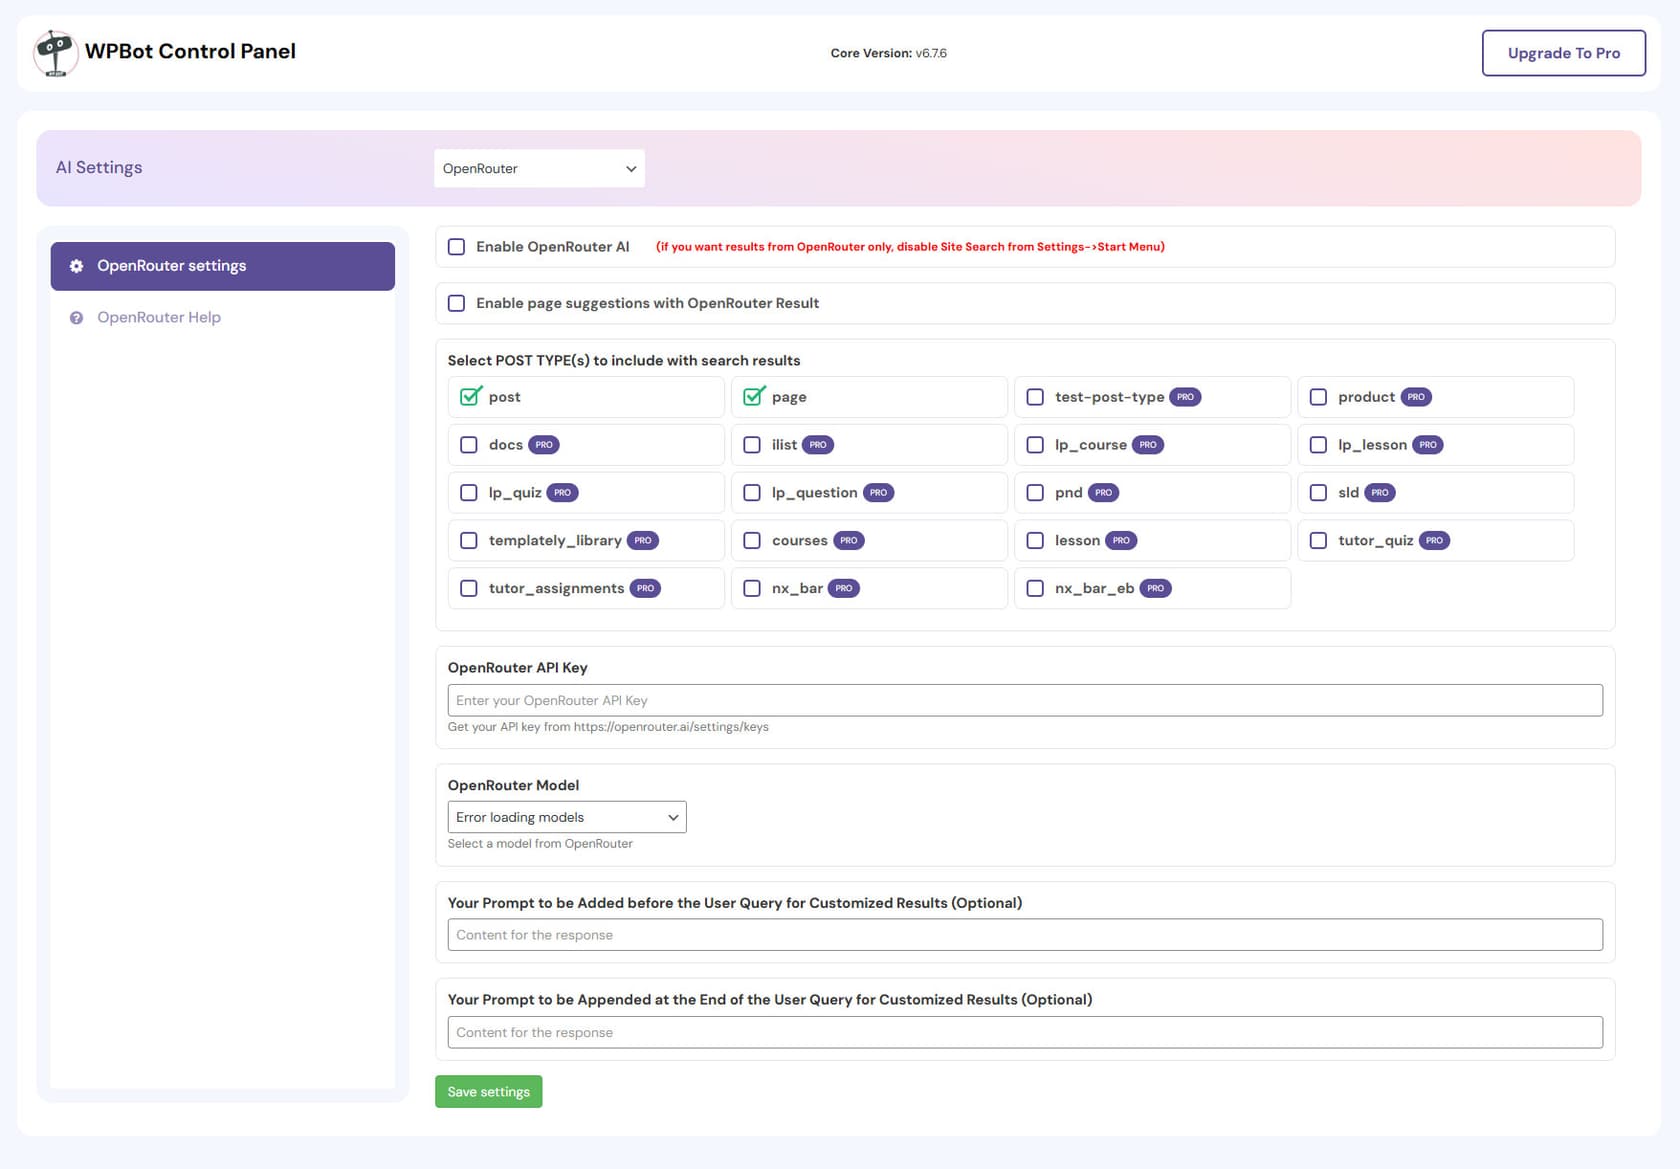The image size is (1680, 1169).
Task: Open the OpenRouter Model dropdown
Action: pyautogui.click(x=567, y=818)
